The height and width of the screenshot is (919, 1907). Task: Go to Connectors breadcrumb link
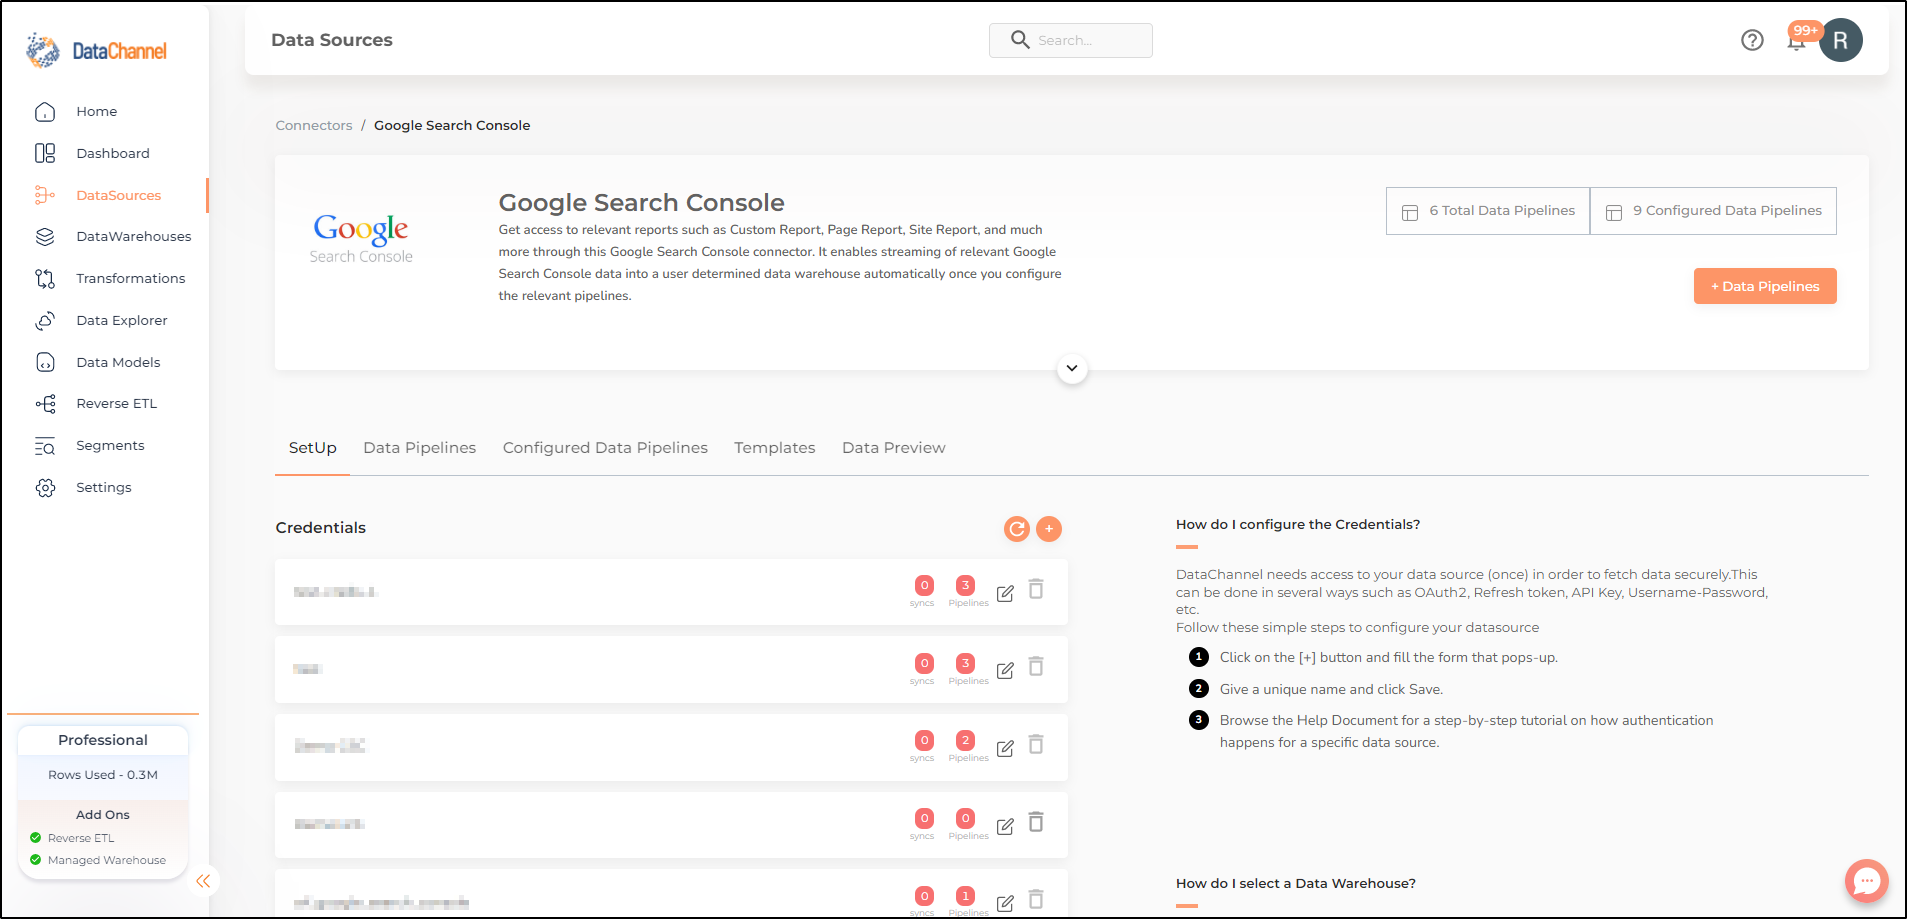[314, 125]
